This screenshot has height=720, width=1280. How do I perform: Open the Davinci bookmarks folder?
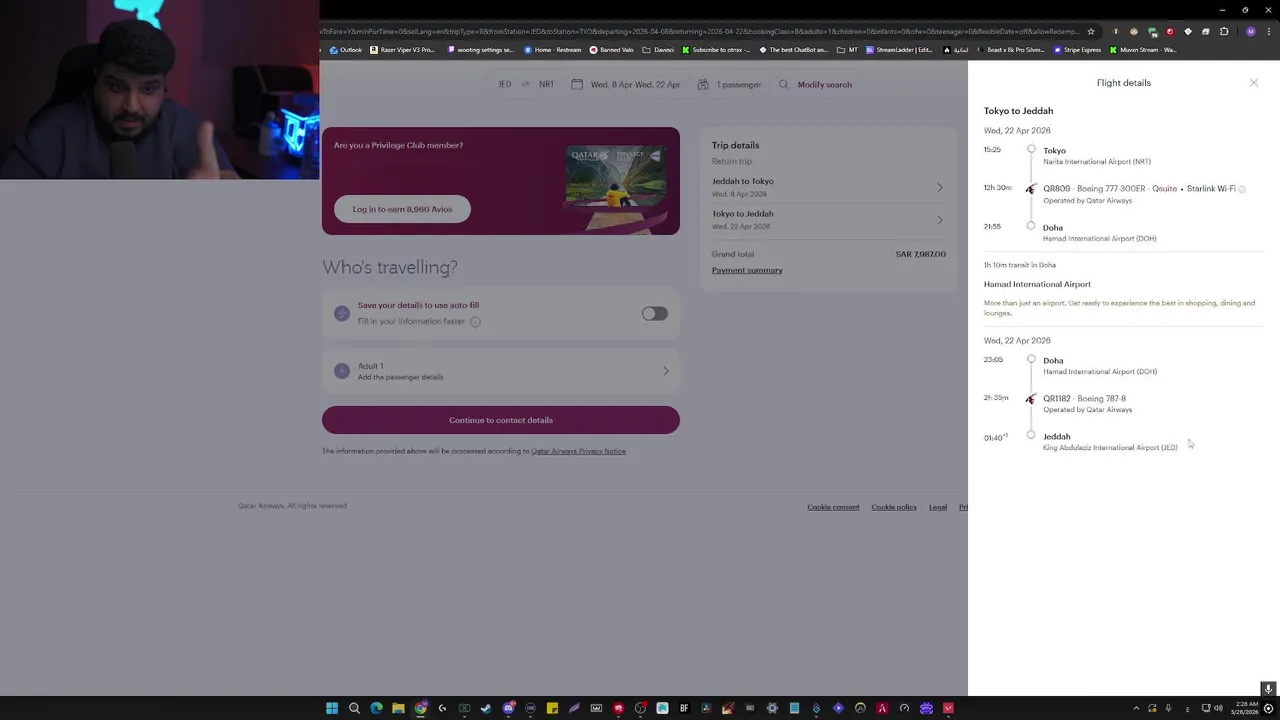(659, 50)
